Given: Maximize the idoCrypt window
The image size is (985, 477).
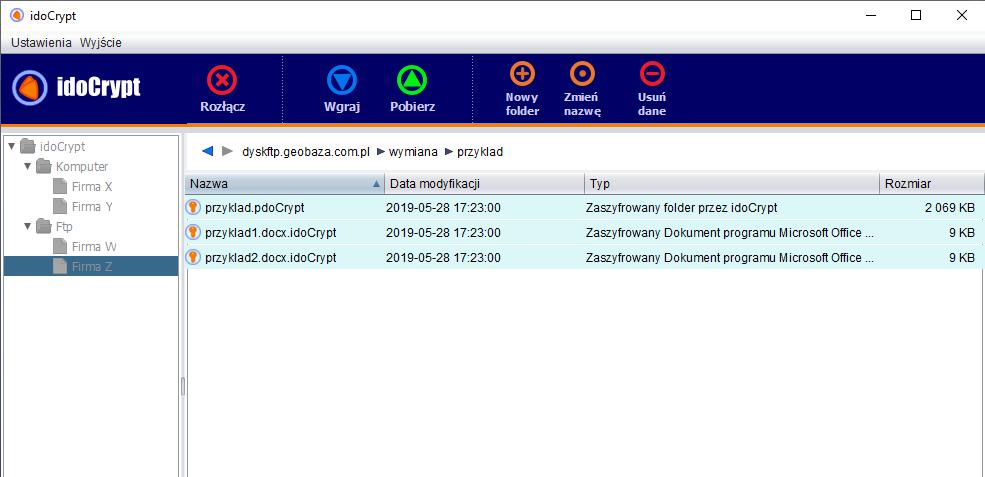Looking at the screenshot, I should pos(917,16).
